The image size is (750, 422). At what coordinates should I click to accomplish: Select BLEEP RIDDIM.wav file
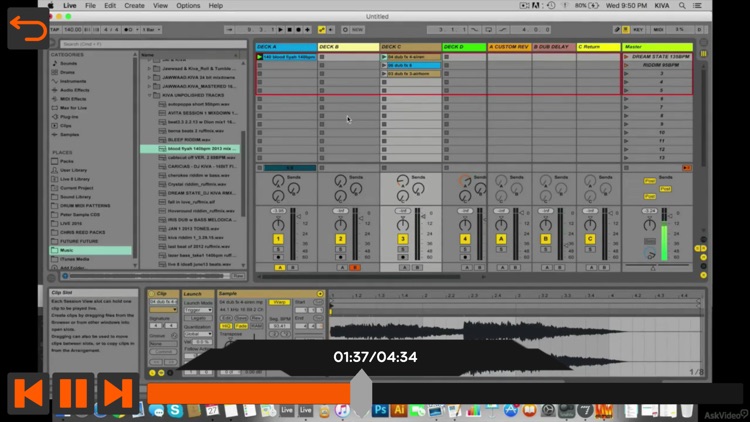[188, 140]
